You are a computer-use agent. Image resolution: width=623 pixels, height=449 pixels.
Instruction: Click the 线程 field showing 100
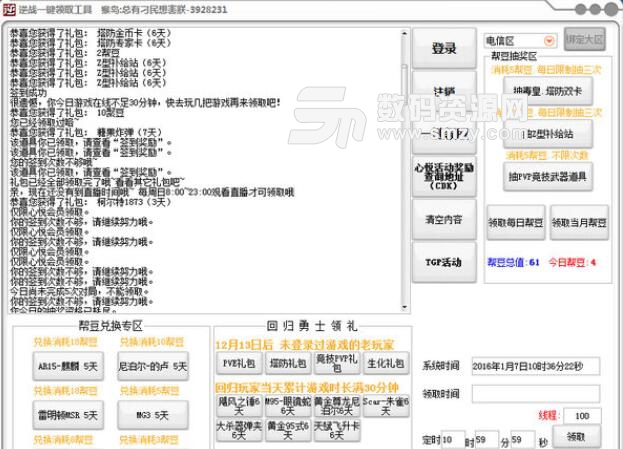tap(582, 416)
